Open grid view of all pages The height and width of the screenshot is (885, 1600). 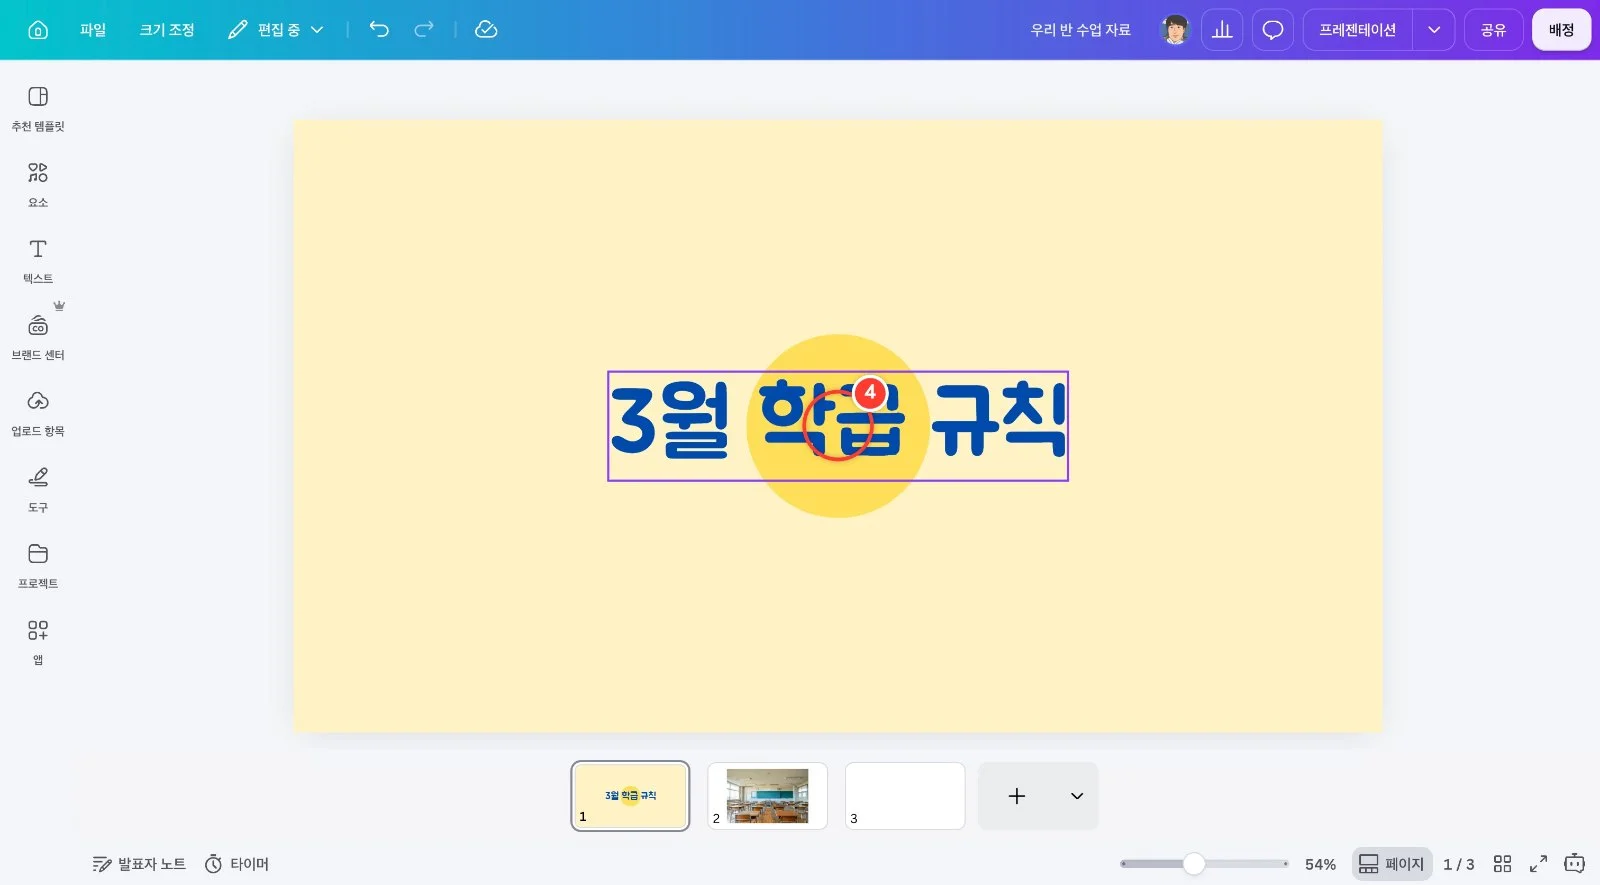(x=1502, y=864)
